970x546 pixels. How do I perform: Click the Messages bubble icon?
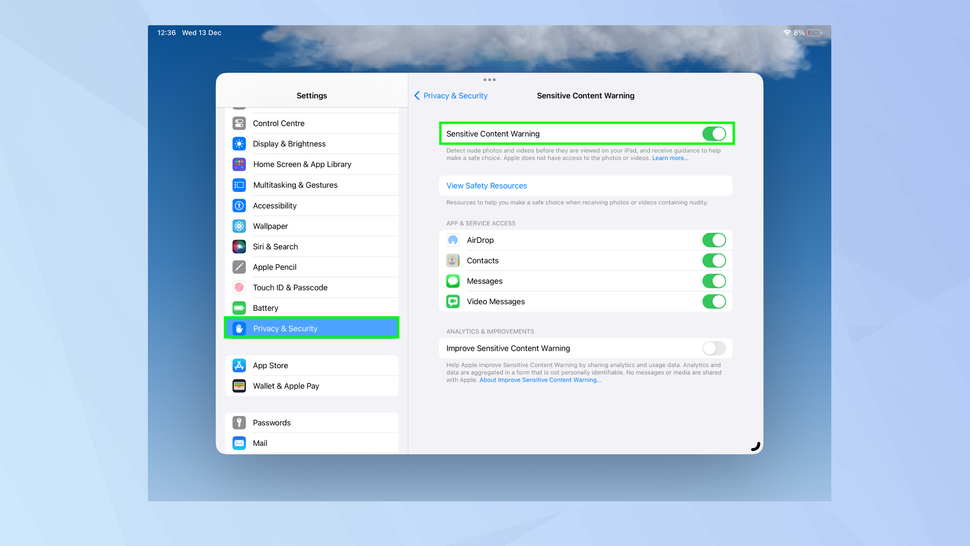pos(453,281)
